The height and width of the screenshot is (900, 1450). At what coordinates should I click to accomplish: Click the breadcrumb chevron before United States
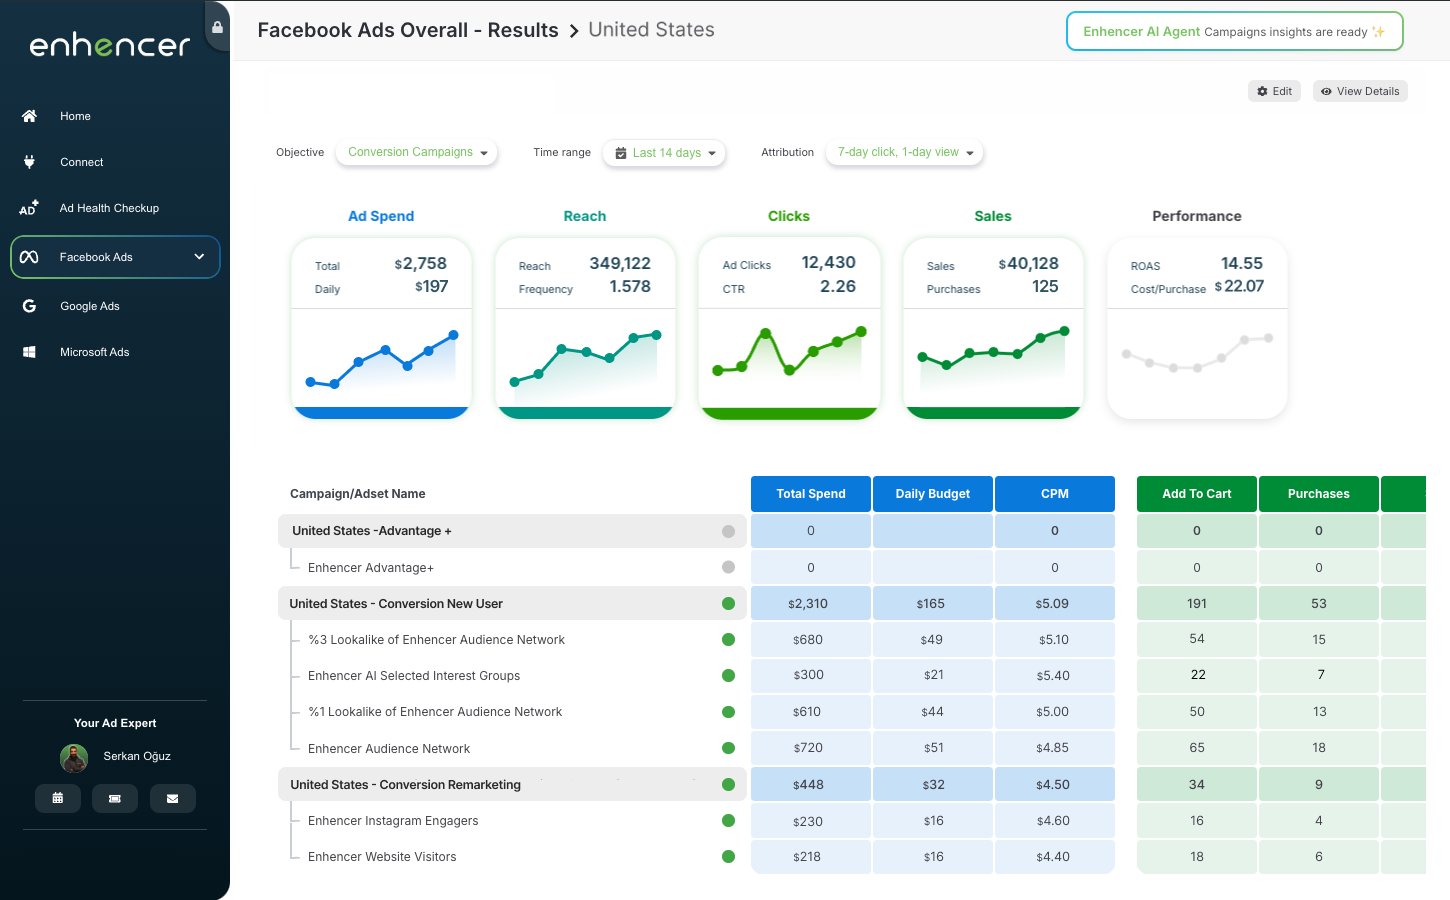(574, 31)
